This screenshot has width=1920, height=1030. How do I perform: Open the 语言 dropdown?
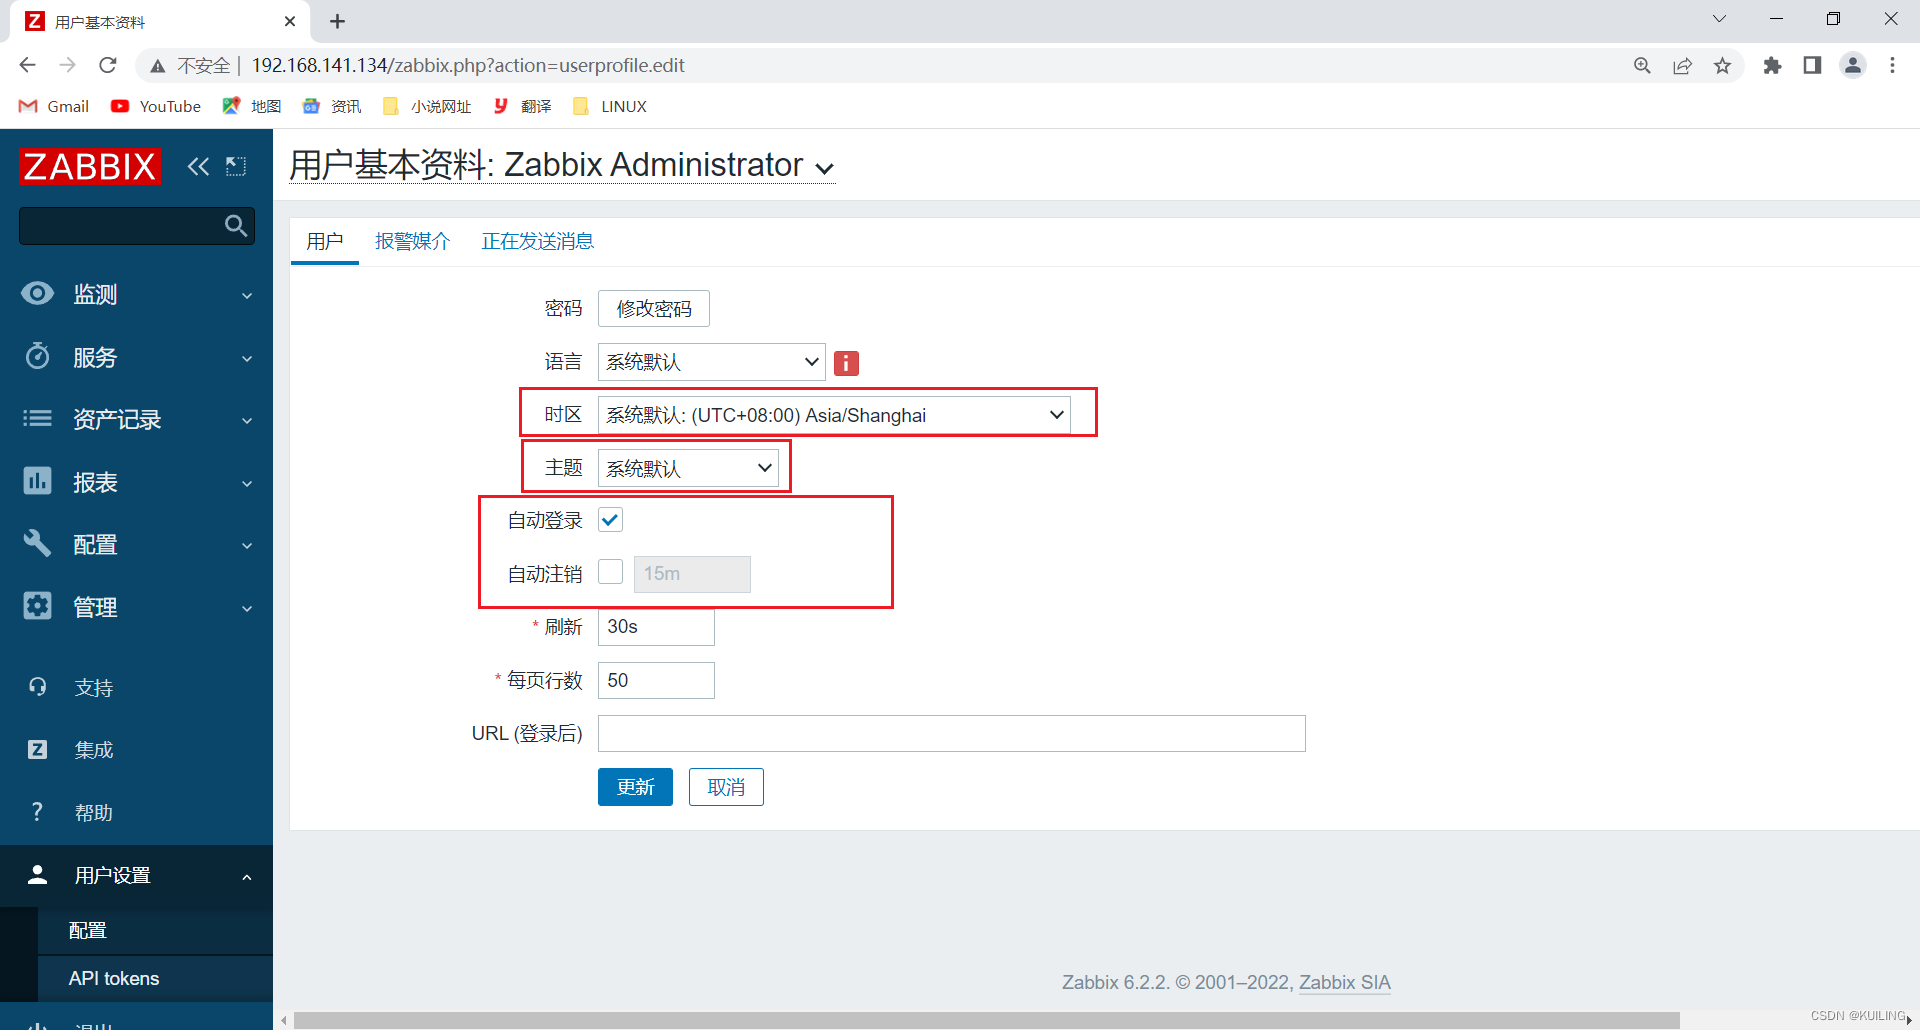point(711,362)
